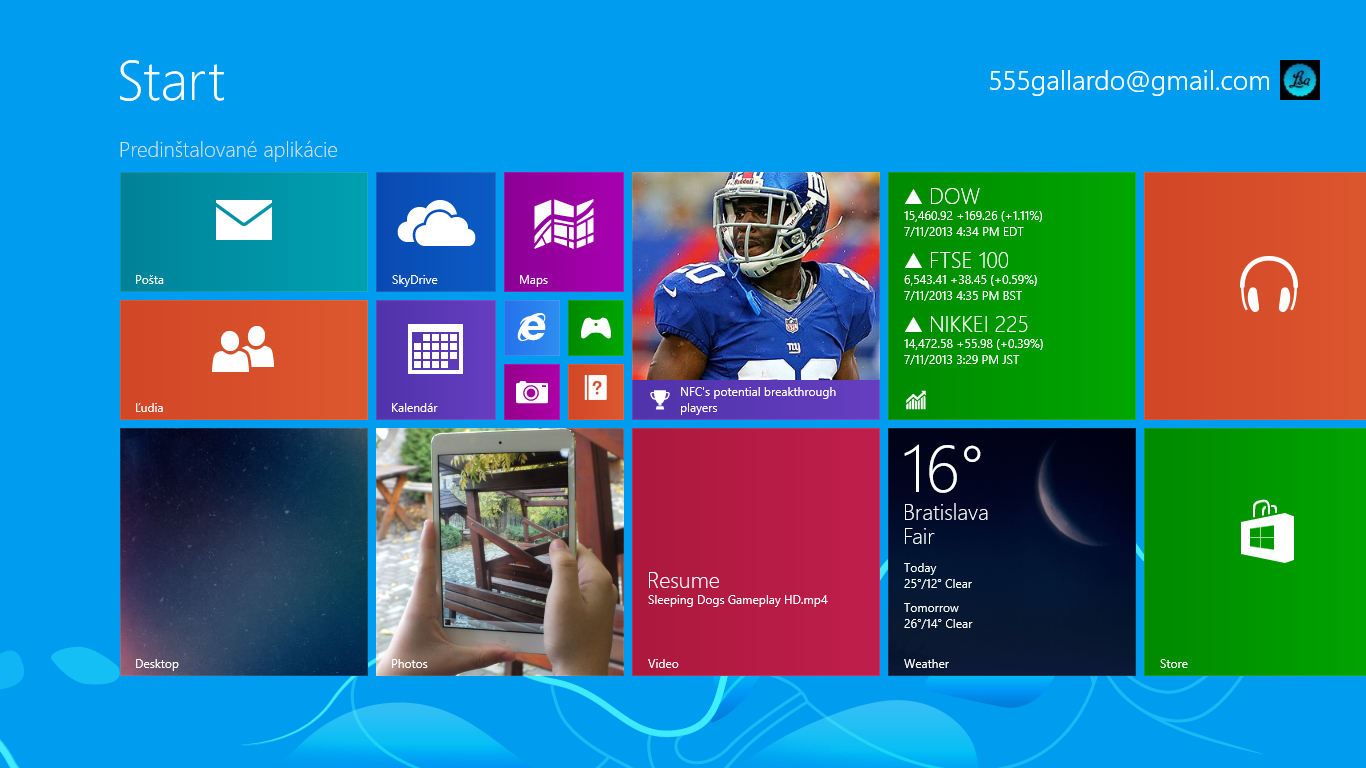Click the DOW index entry

(974, 213)
